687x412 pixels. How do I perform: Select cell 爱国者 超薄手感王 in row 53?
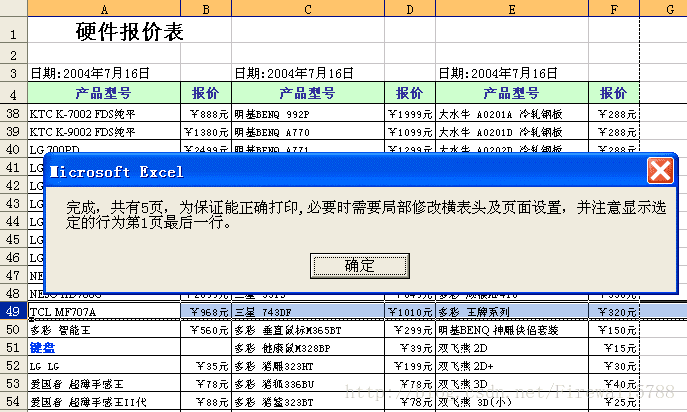point(104,384)
